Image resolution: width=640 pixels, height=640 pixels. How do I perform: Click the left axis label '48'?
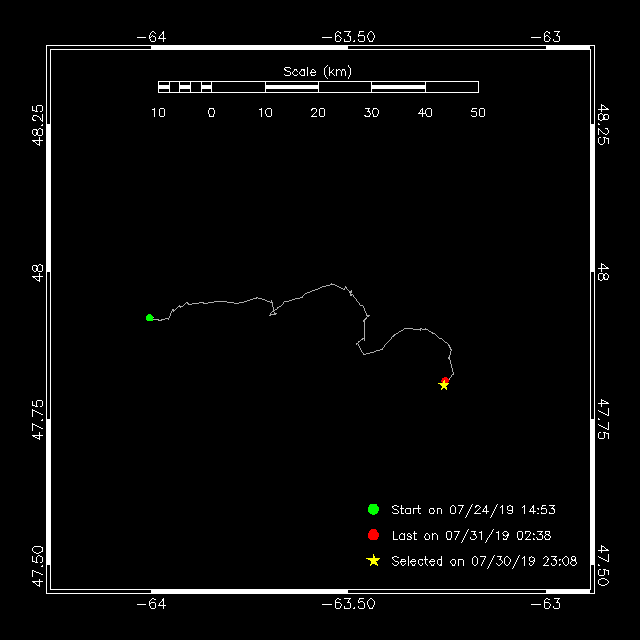[x=37, y=273]
